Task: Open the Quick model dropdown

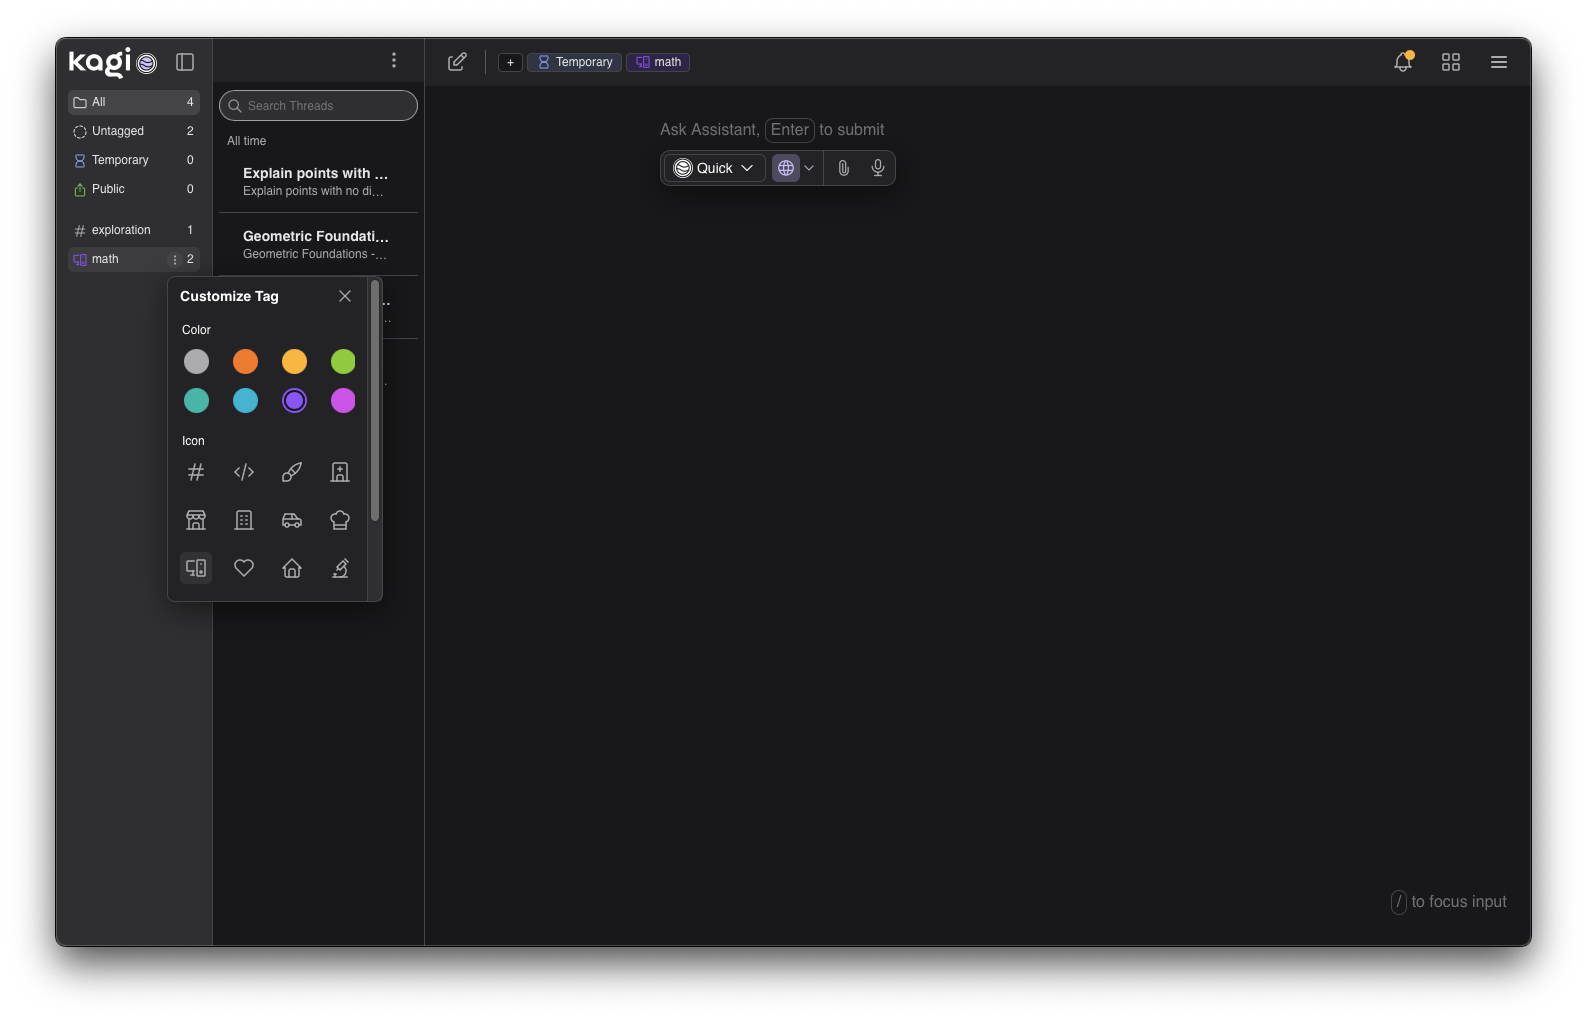Action: pos(714,168)
